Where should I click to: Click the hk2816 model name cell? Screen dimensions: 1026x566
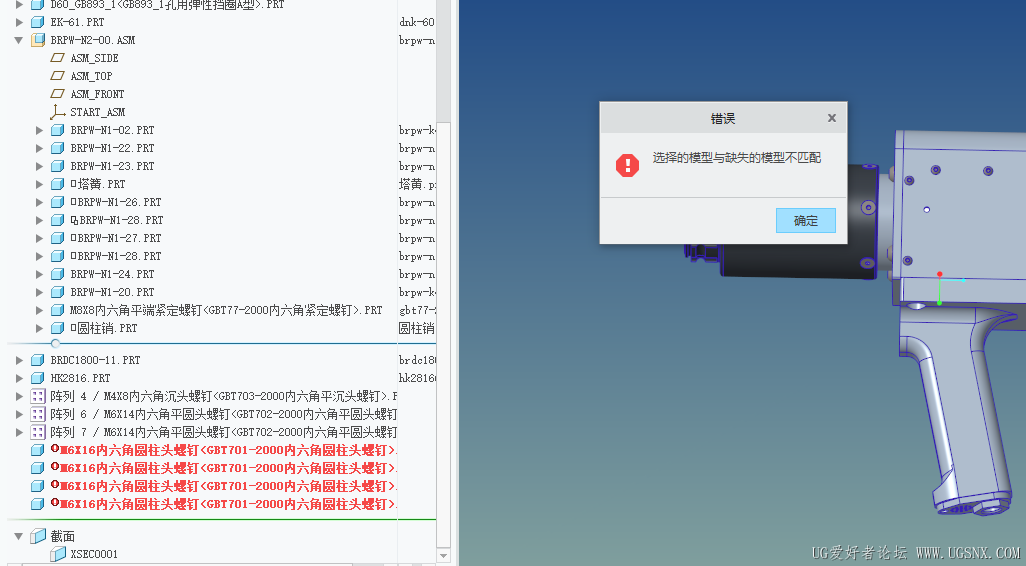point(417,378)
